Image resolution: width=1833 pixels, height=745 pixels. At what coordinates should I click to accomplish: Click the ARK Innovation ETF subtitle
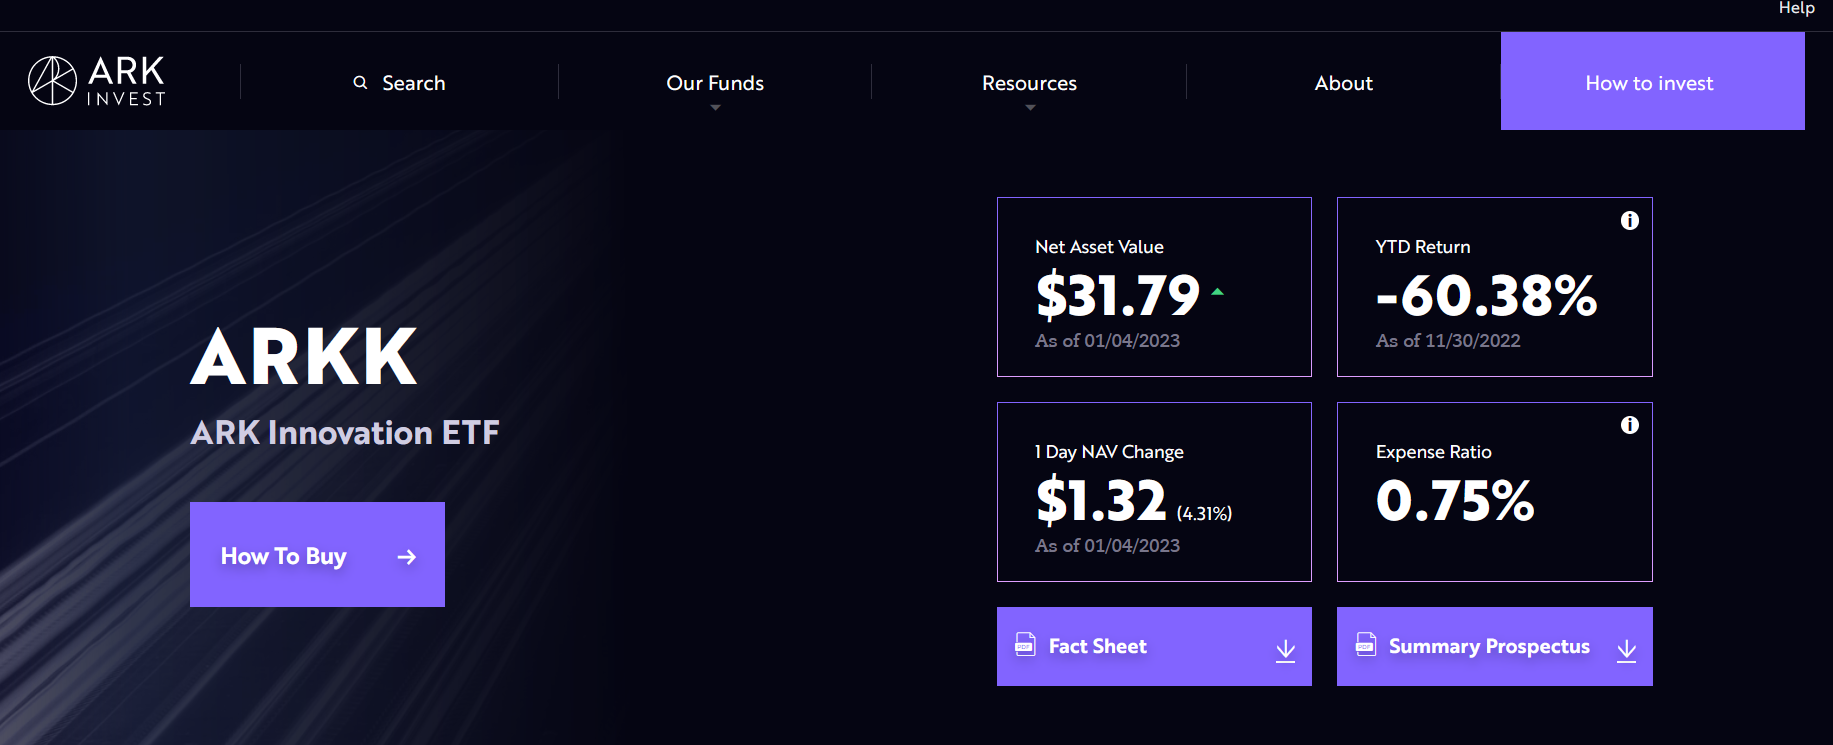tap(345, 433)
